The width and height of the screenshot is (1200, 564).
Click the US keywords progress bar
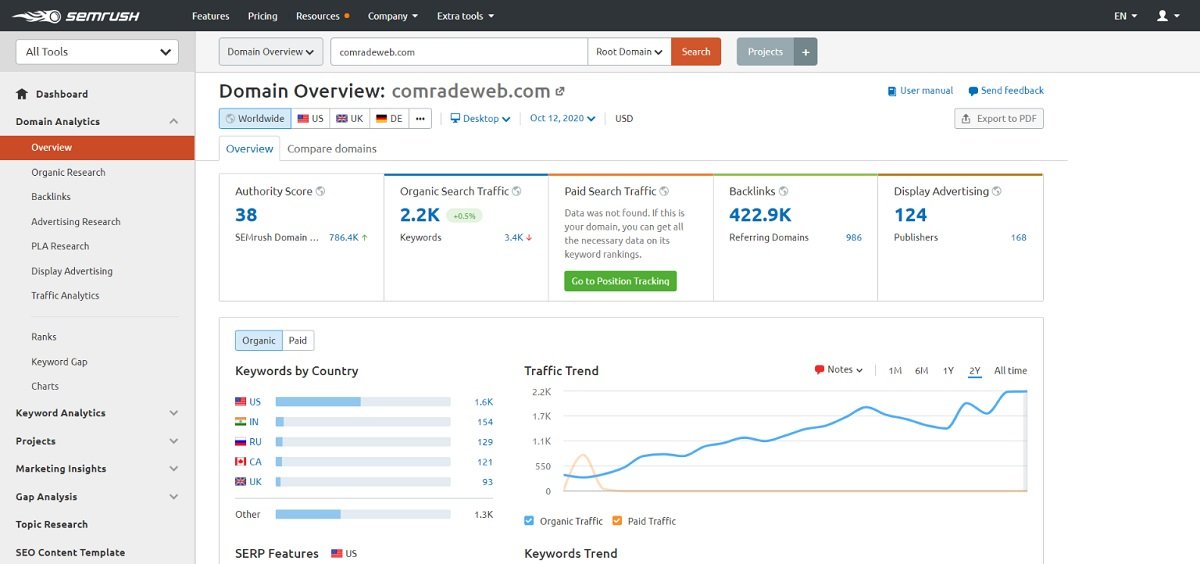363,402
